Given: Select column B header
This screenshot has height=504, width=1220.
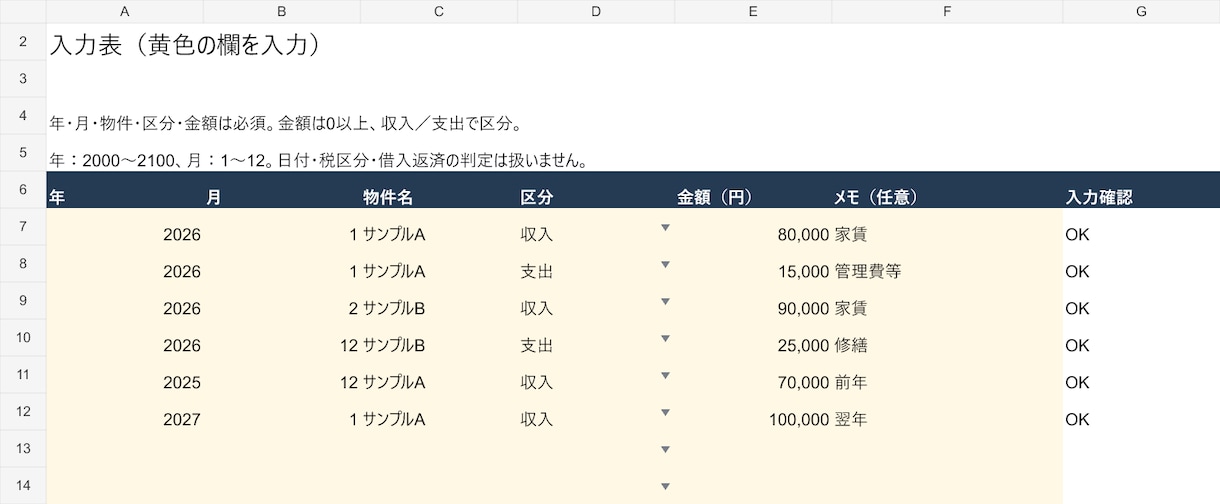Looking at the screenshot, I should coord(282,11).
